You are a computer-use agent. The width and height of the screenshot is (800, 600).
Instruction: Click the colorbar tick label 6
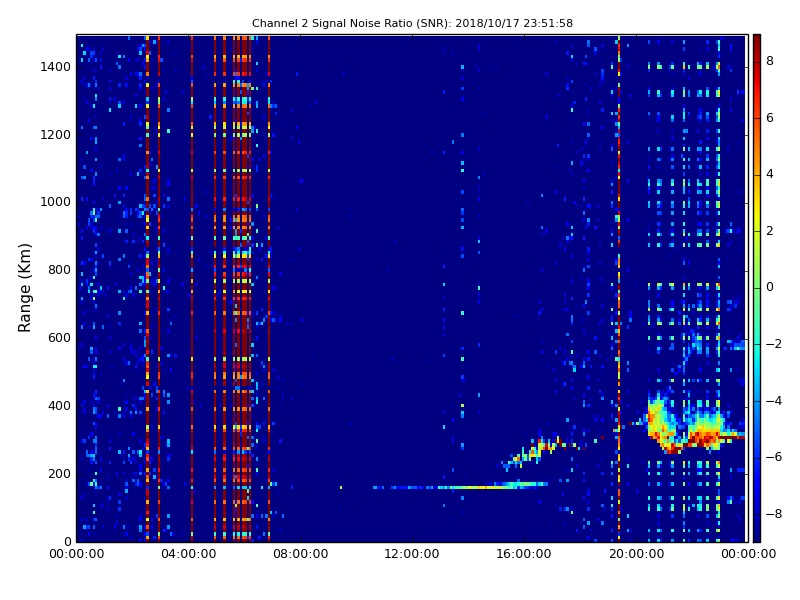(770, 118)
